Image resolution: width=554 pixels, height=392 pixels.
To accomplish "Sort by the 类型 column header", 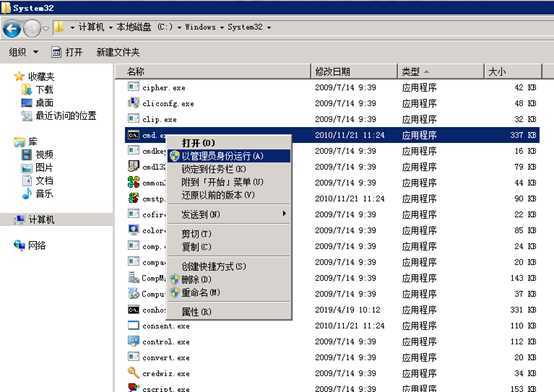I will click(x=441, y=71).
